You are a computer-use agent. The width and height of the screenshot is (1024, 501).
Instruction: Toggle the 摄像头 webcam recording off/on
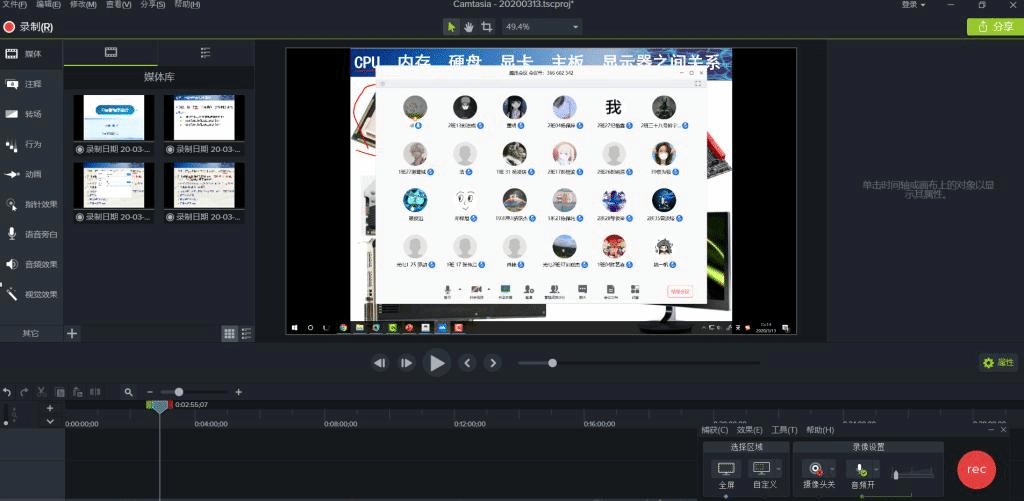point(819,468)
